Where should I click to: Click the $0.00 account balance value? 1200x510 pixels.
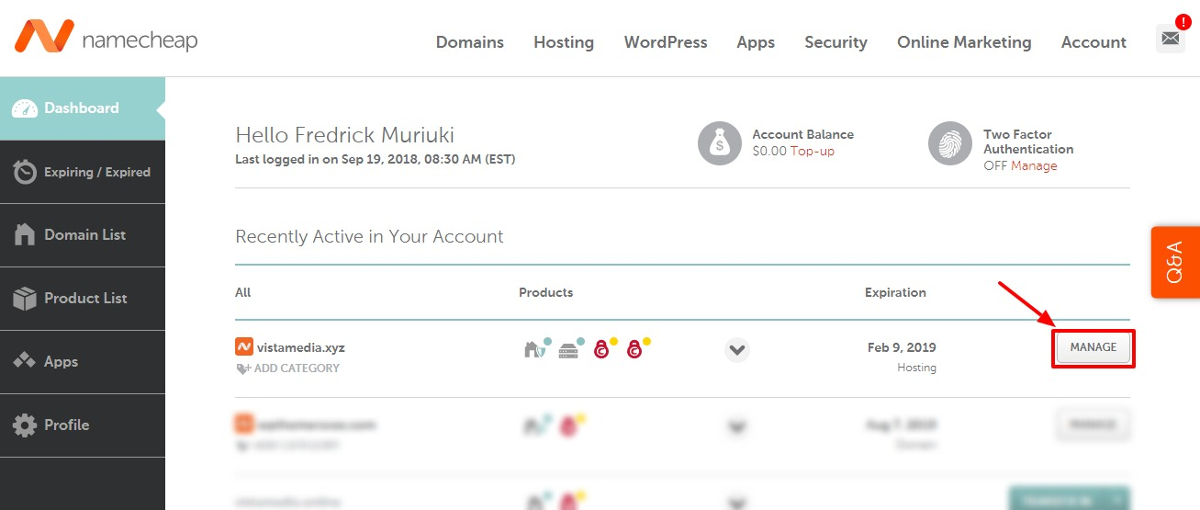[x=770, y=151]
